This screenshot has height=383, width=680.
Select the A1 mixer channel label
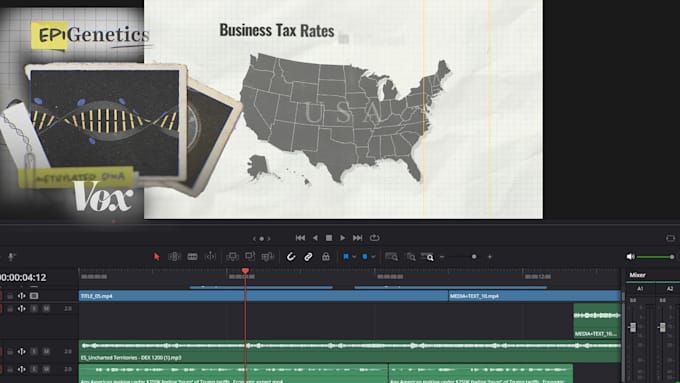click(x=640, y=288)
